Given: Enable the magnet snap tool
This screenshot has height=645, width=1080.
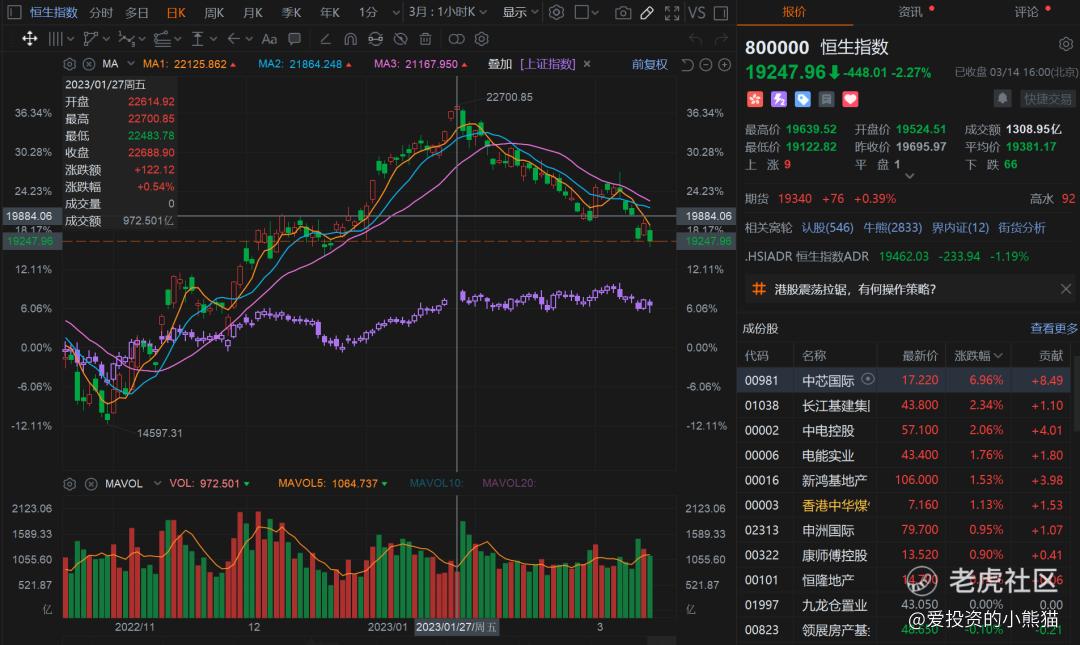Looking at the screenshot, I should point(351,39).
